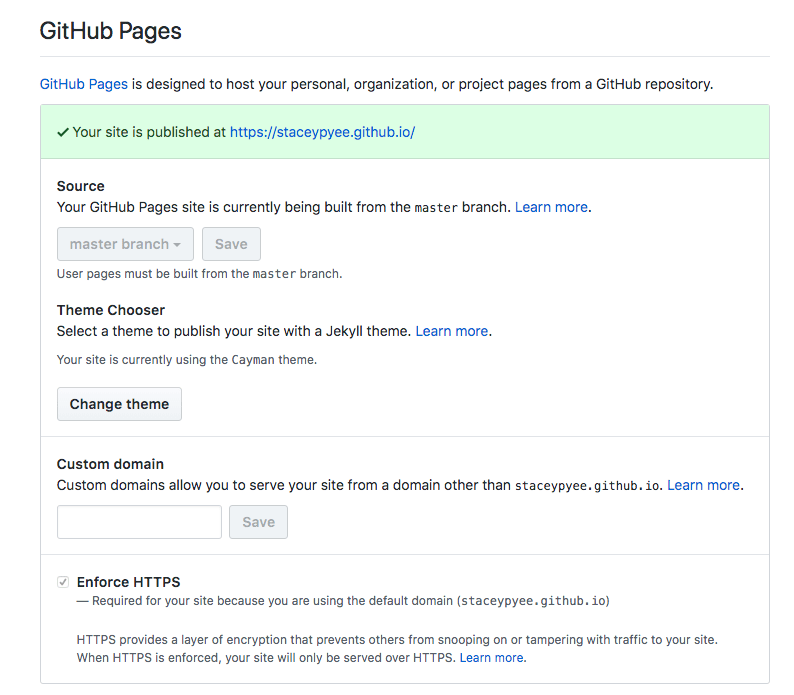Open Learn more link about Jekyll themes
Viewport: 794px width, 695px height.
[452, 331]
